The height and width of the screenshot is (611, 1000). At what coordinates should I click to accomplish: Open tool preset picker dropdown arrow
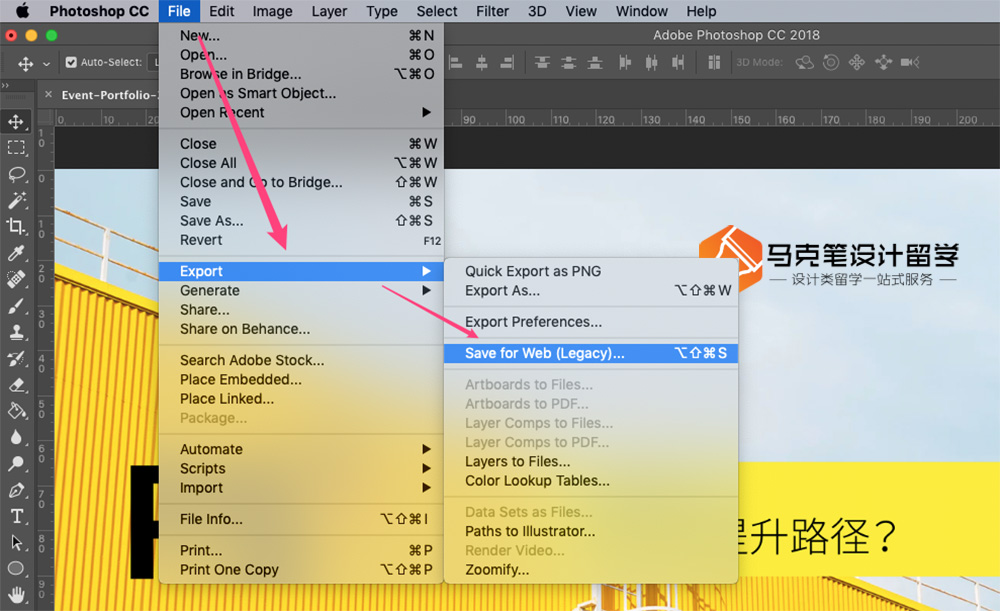pos(46,64)
